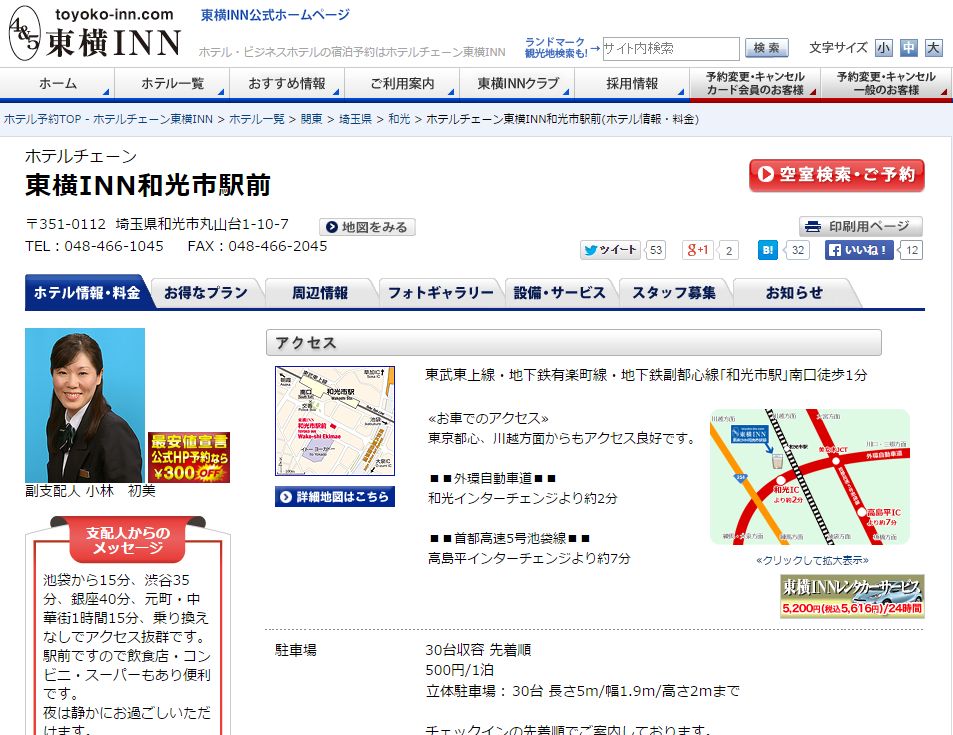This screenshot has width=953, height=735.
Task: Click the 最安値宣言 ¥300 OFF banner
Action: [x=189, y=457]
